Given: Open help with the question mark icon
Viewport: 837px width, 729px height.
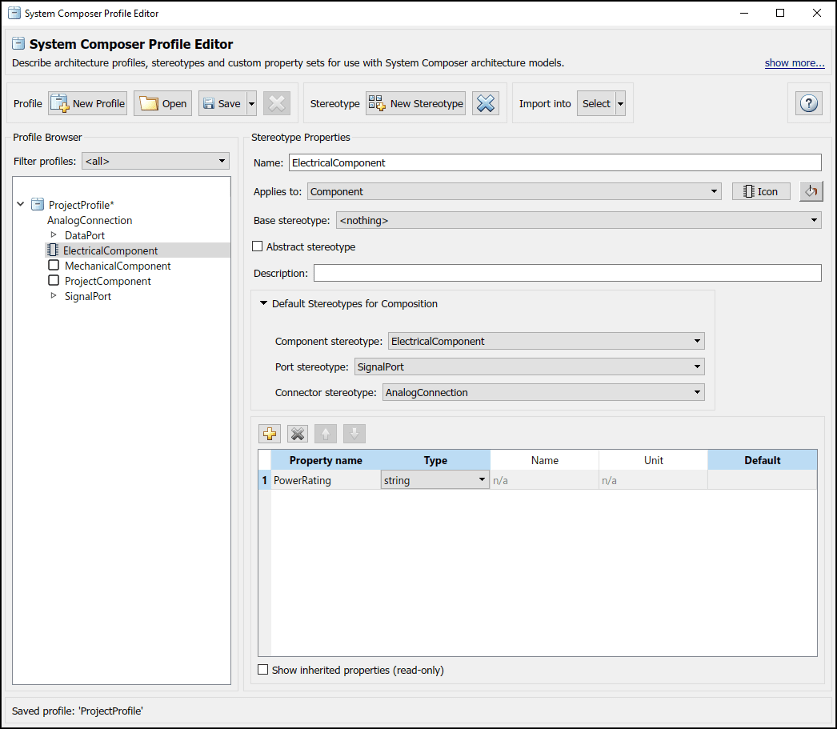Looking at the screenshot, I should (x=809, y=104).
